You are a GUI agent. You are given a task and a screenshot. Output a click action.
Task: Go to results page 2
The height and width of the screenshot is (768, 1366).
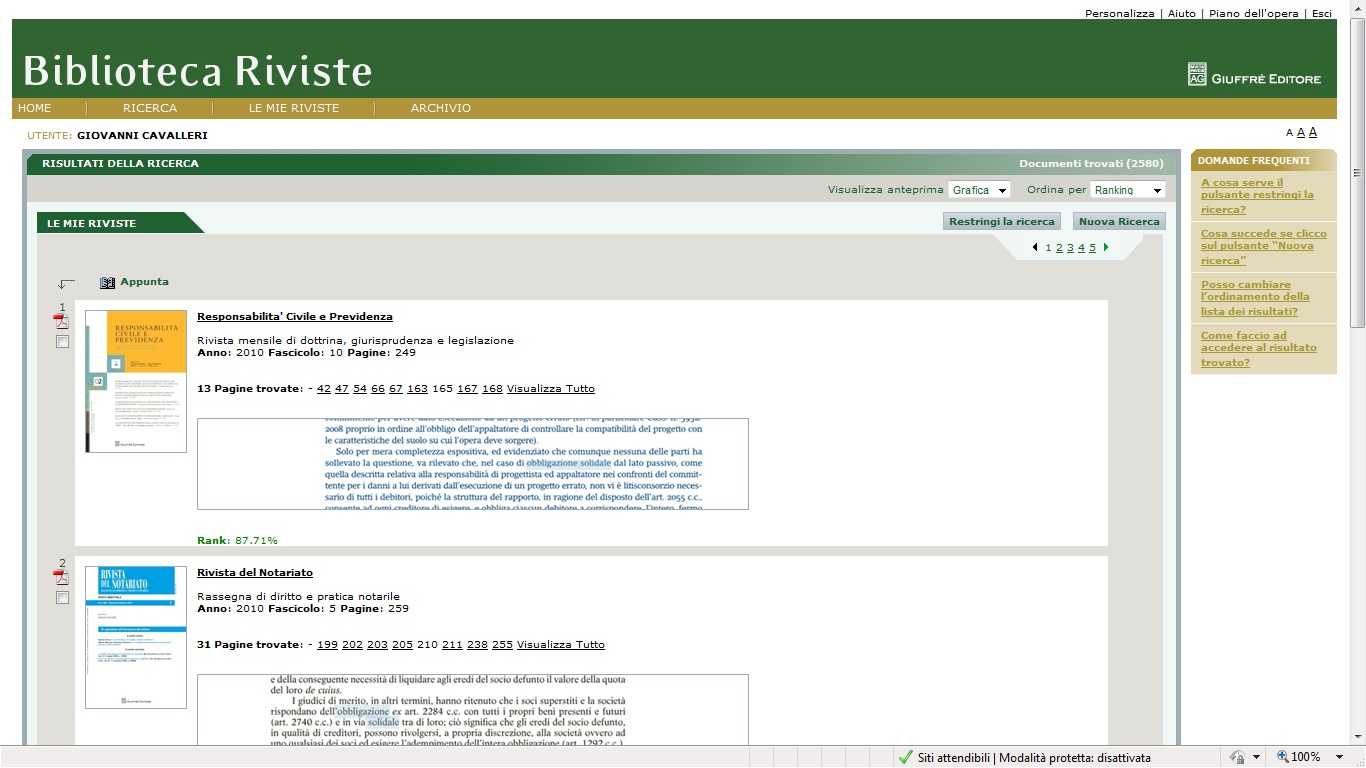1059,248
